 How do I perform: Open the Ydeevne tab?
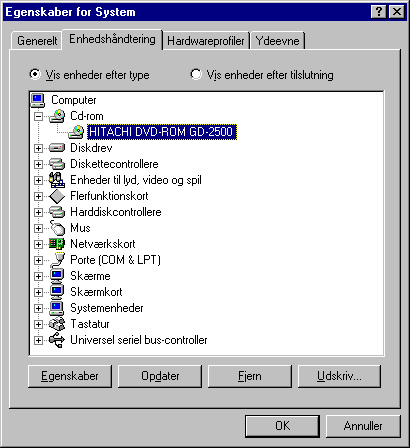[x=277, y=41]
